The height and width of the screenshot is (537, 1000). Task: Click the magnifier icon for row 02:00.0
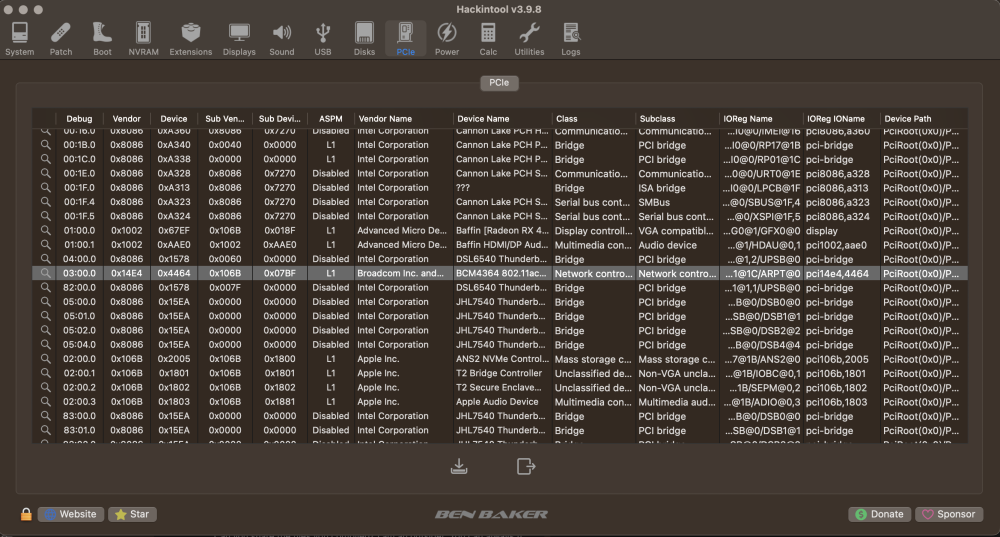(x=45, y=358)
